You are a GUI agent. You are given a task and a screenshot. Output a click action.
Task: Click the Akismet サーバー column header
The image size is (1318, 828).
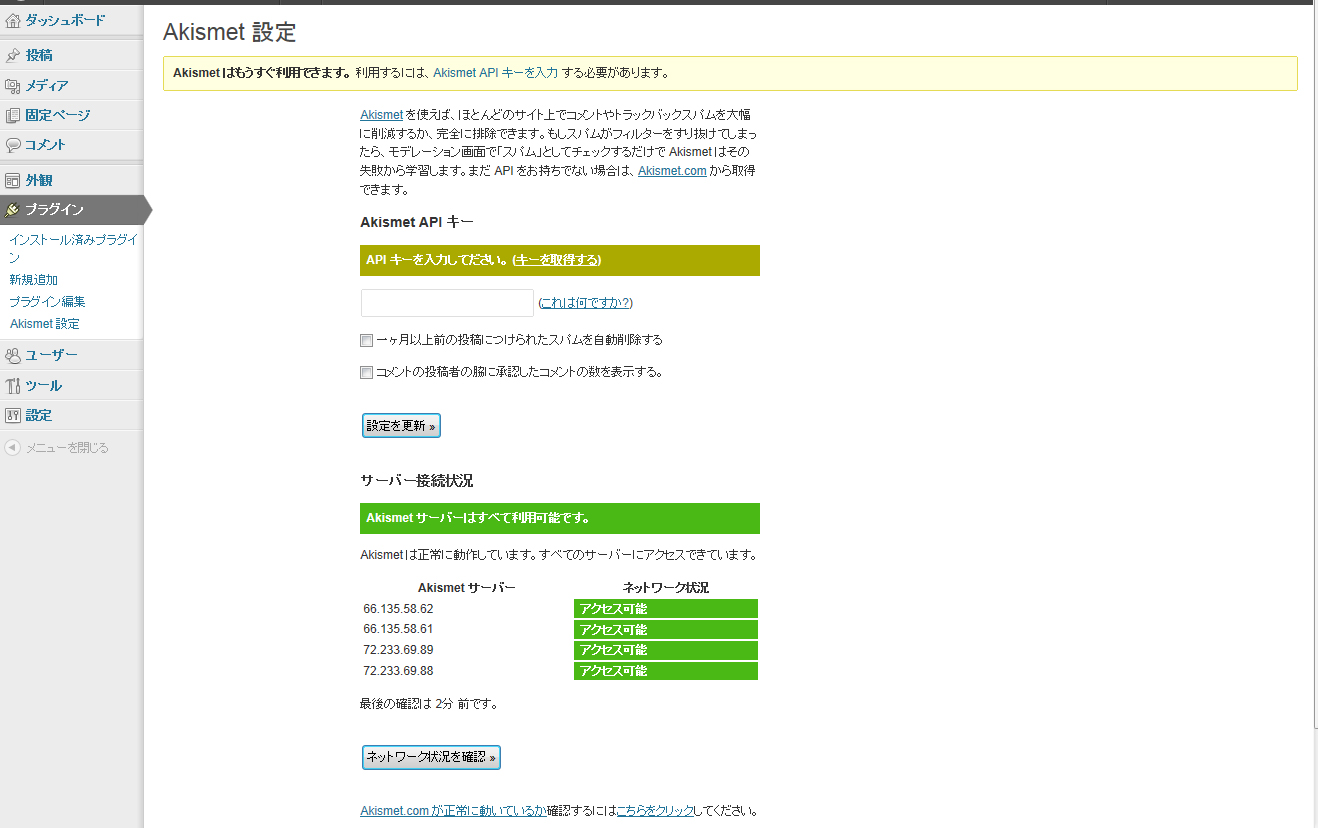click(x=467, y=588)
